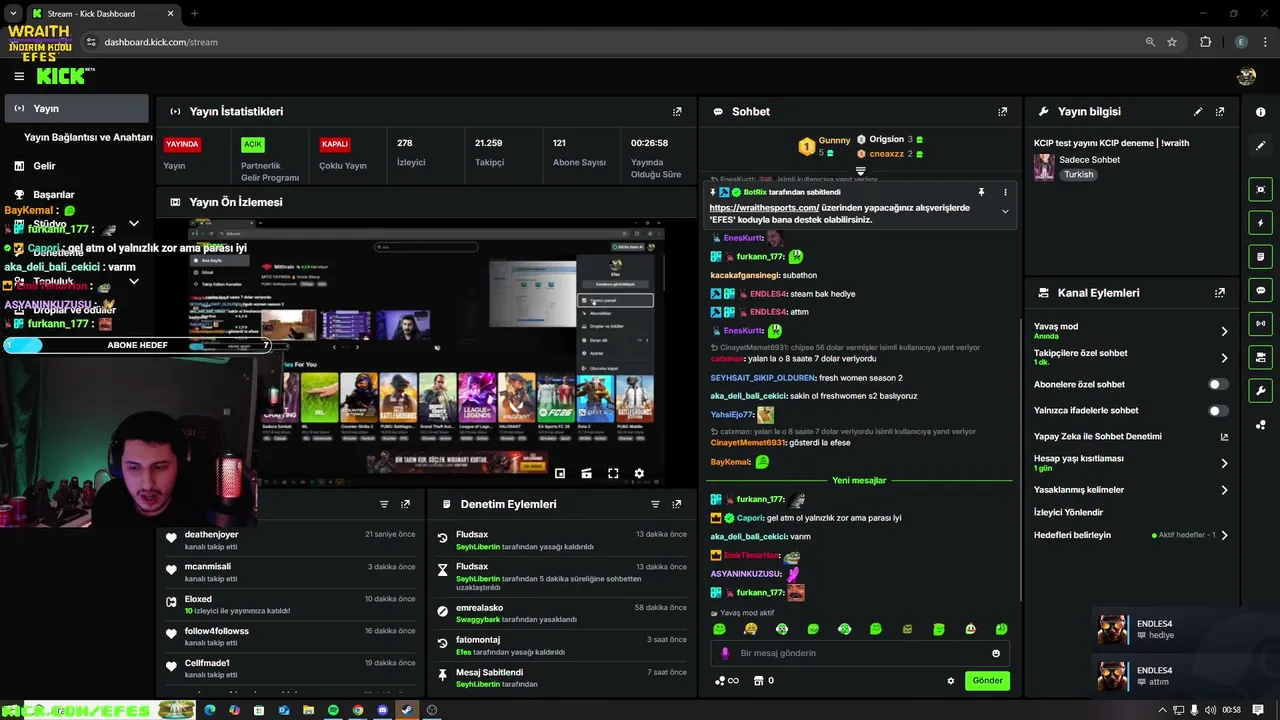Image resolution: width=1280 pixels, height=720 pixels.
Task: Toggle the moderation log widget icon
Action: [x=1261, y=257]
